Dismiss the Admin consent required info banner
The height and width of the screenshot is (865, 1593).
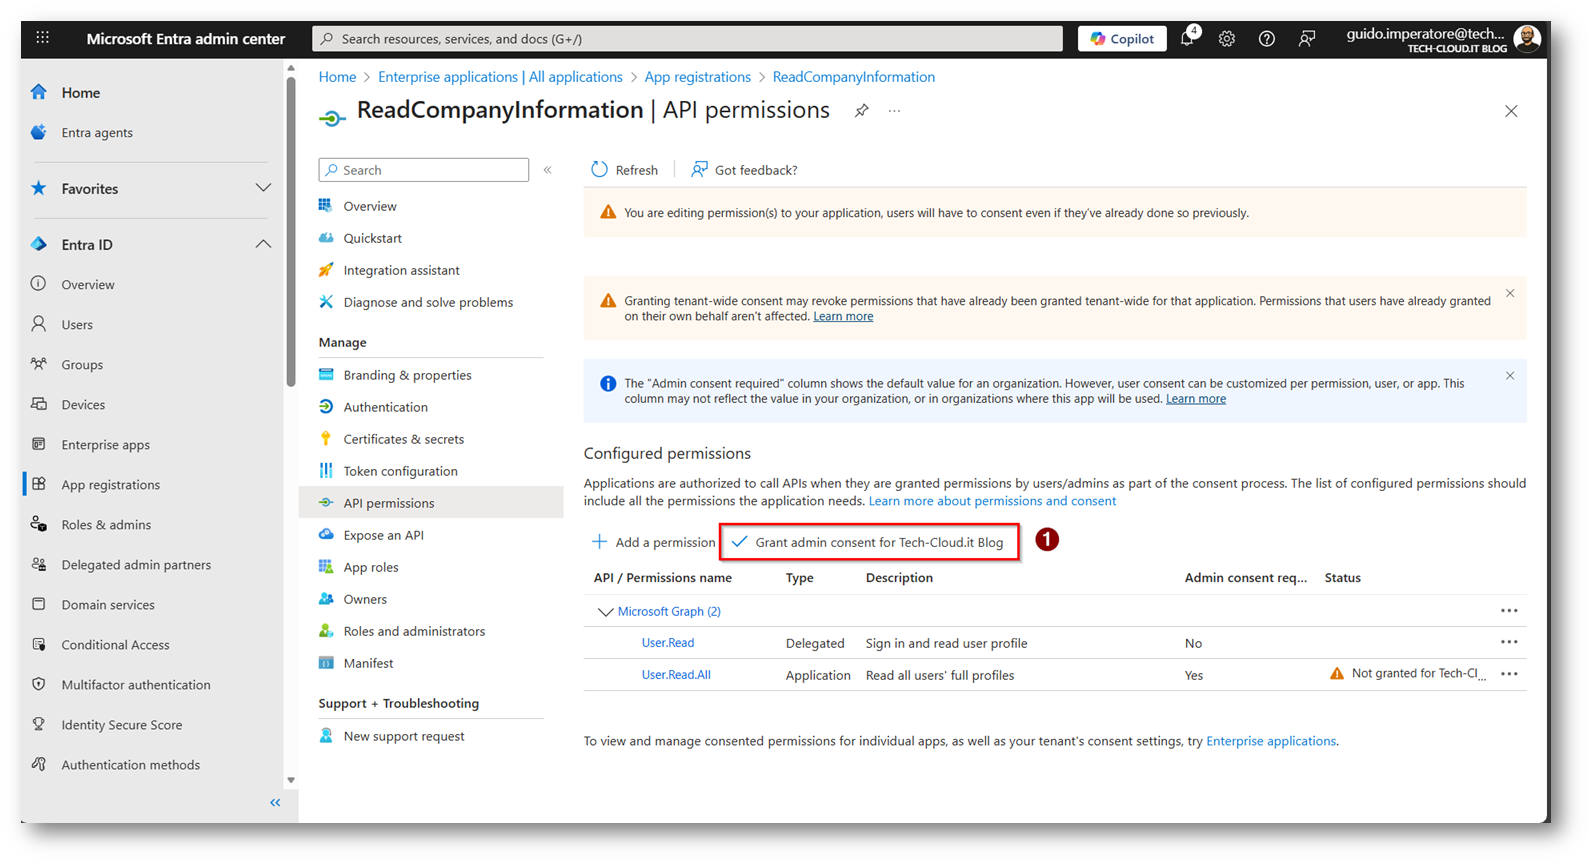pyautogui.click(x=1510, y=376)
